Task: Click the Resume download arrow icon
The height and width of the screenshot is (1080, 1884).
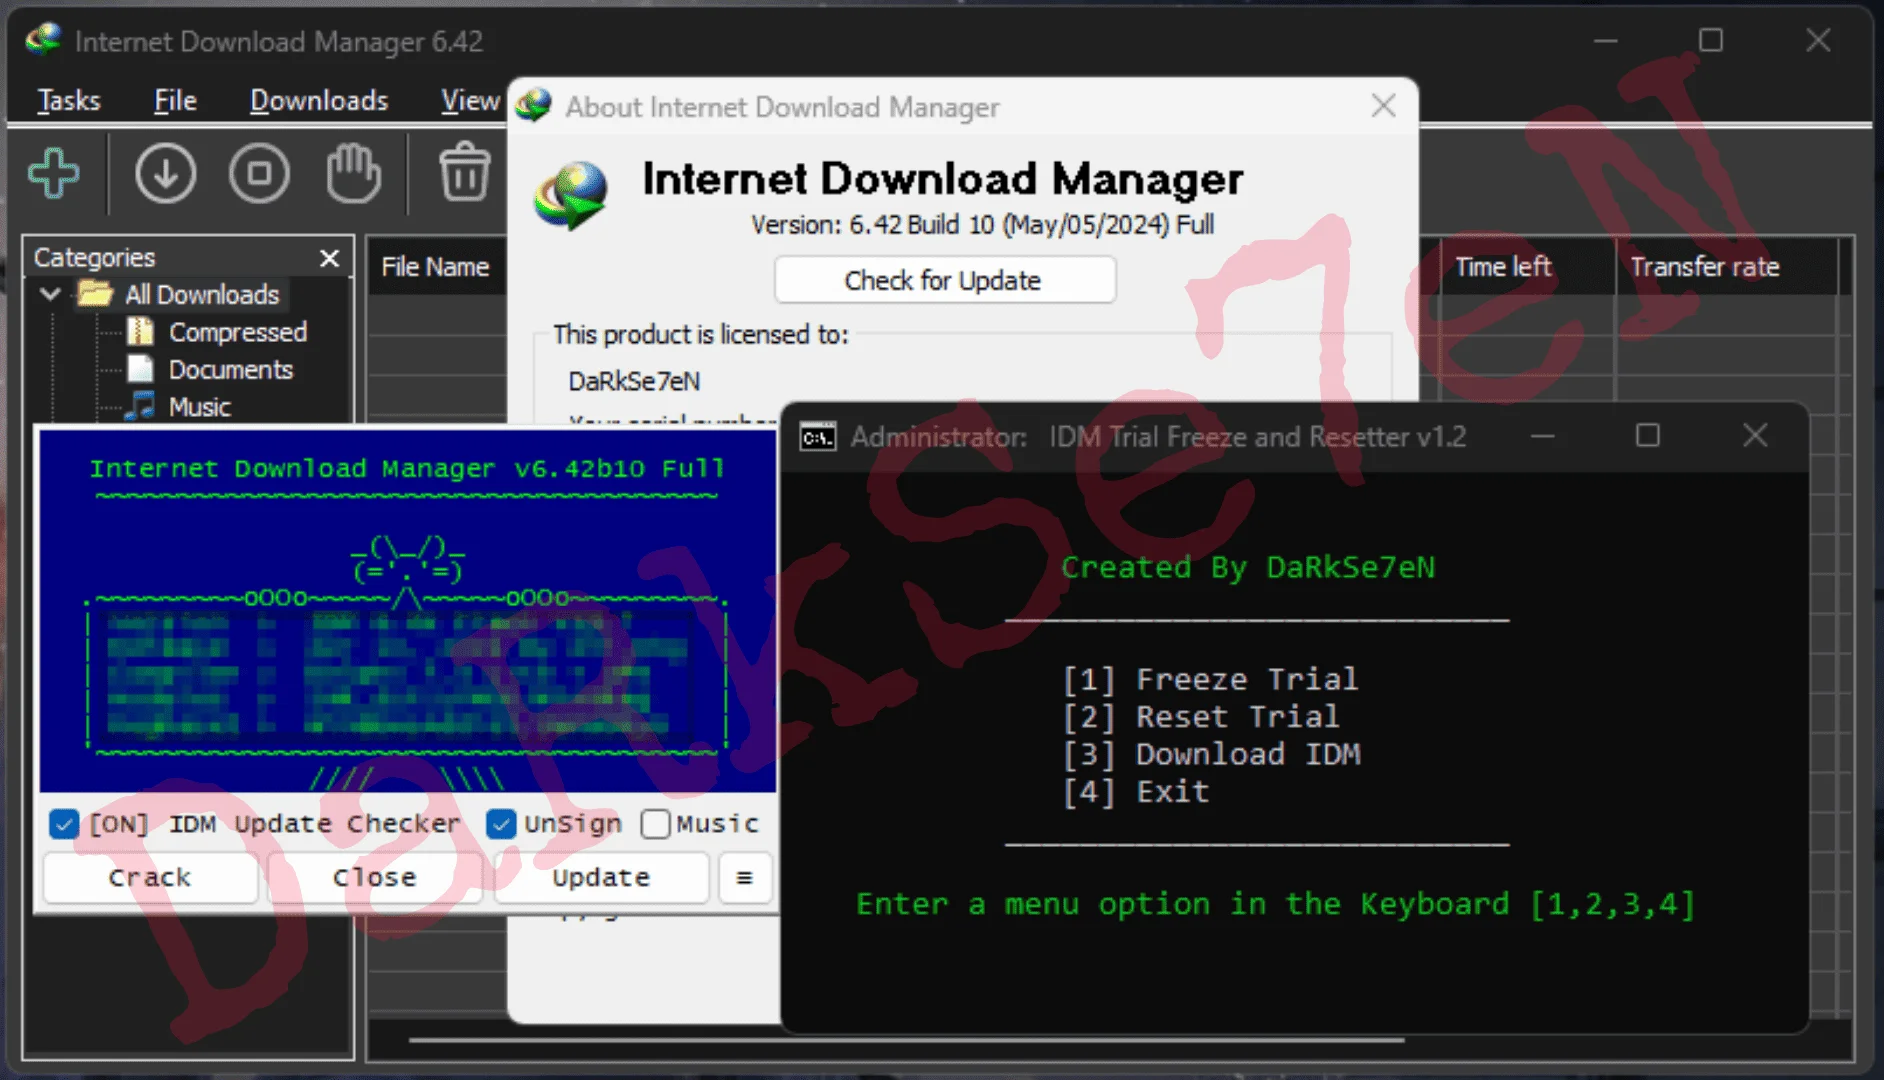Action: click(x=165, y=173)
